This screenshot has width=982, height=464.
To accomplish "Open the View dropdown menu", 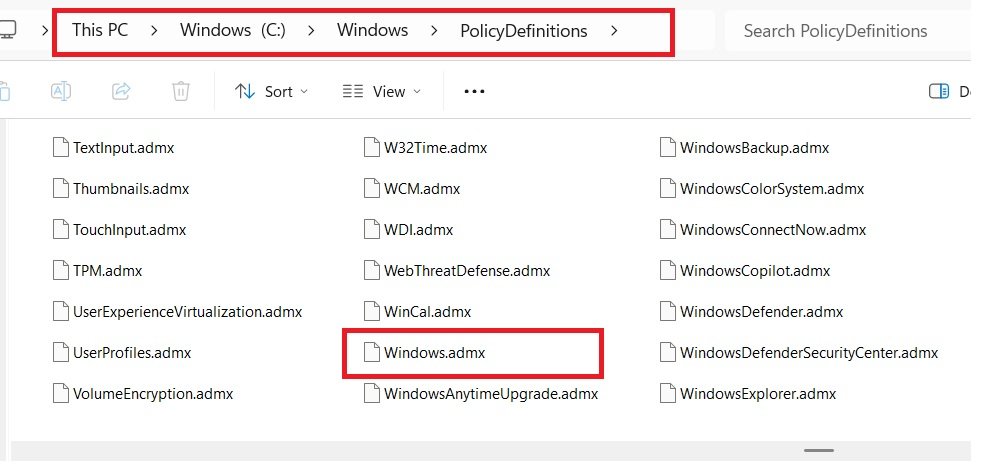I will (382, 91).
